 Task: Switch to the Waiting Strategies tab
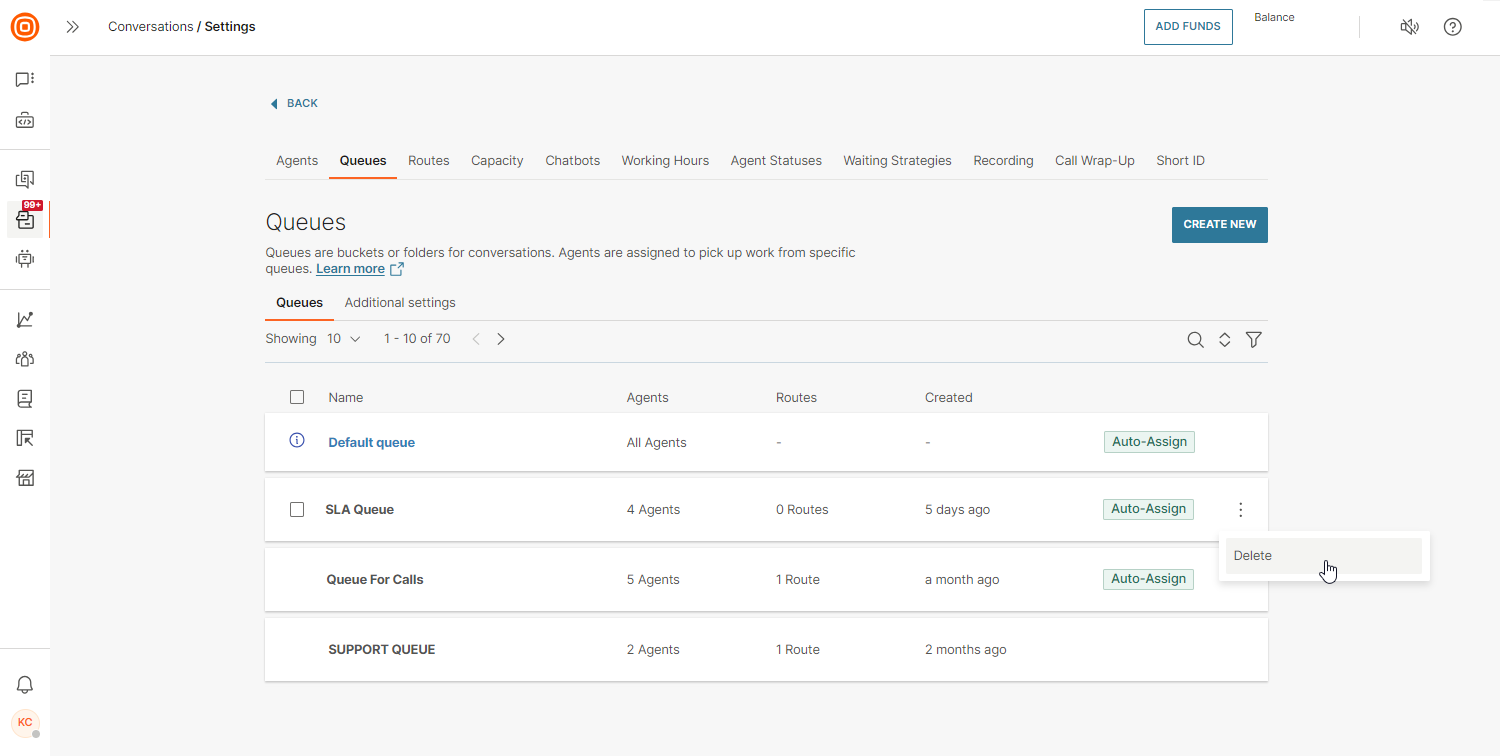coord(897,160)
